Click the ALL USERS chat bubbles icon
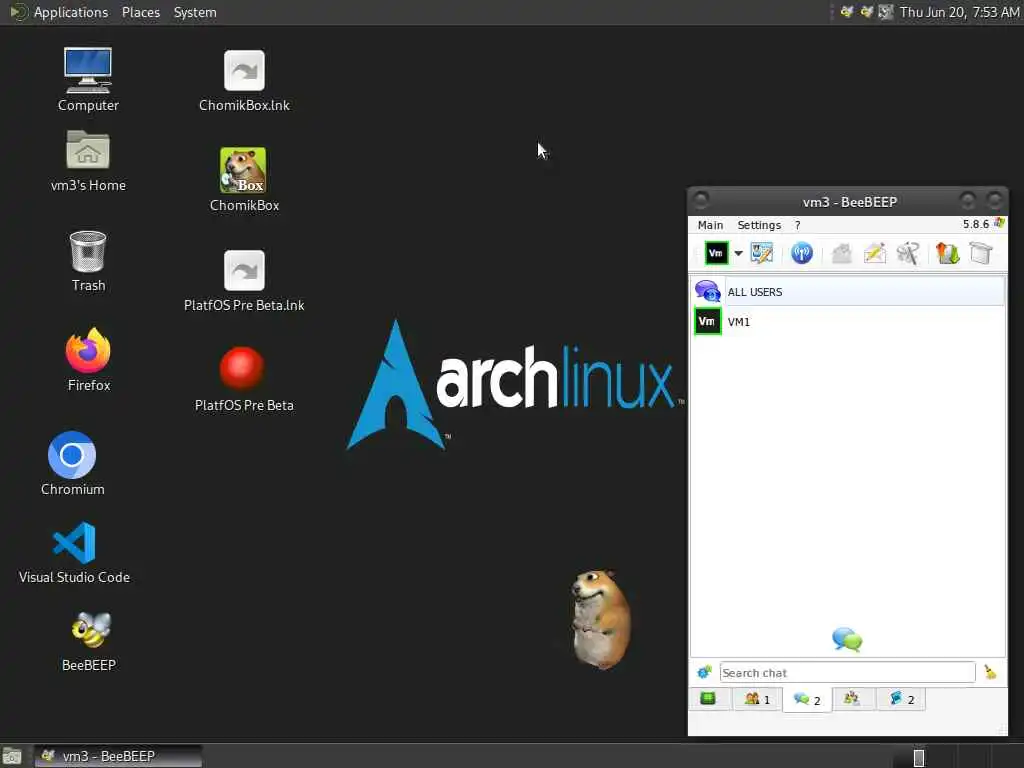 707,291
